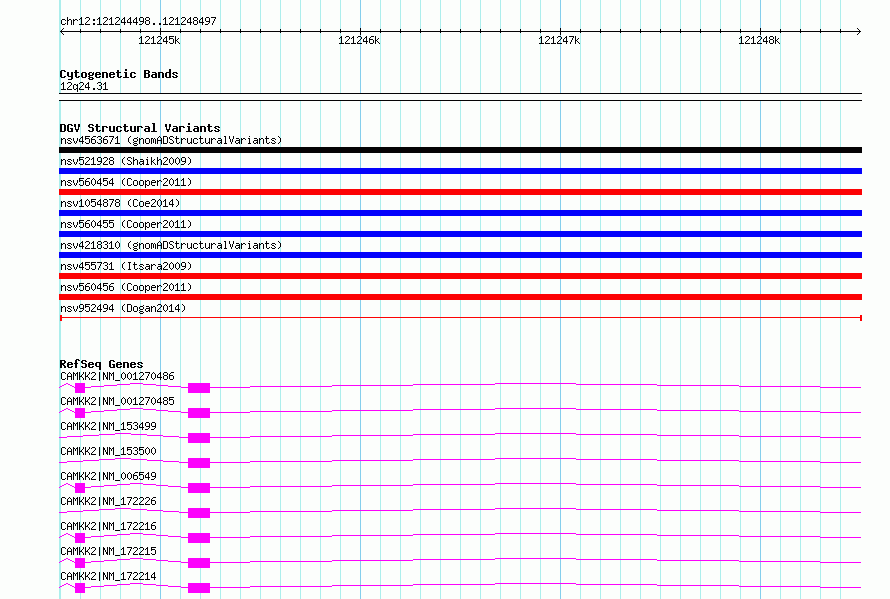Click the nsv4563671 gnomAD variant label
The image size is (890, 599).
tap(171, 140)
